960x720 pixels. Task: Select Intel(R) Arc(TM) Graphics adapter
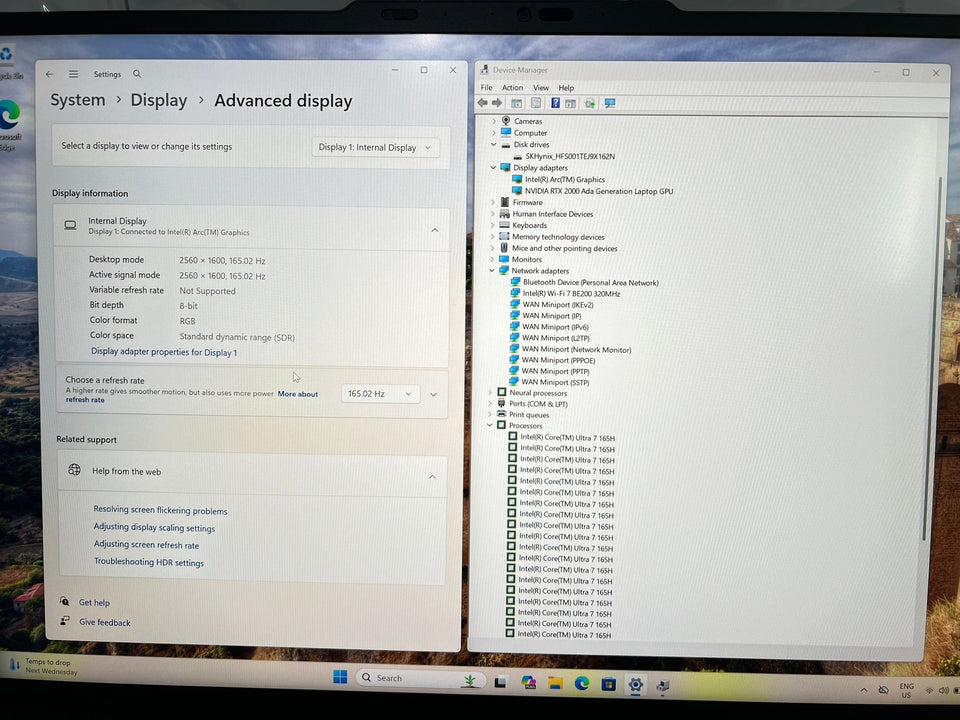[564, 179]
